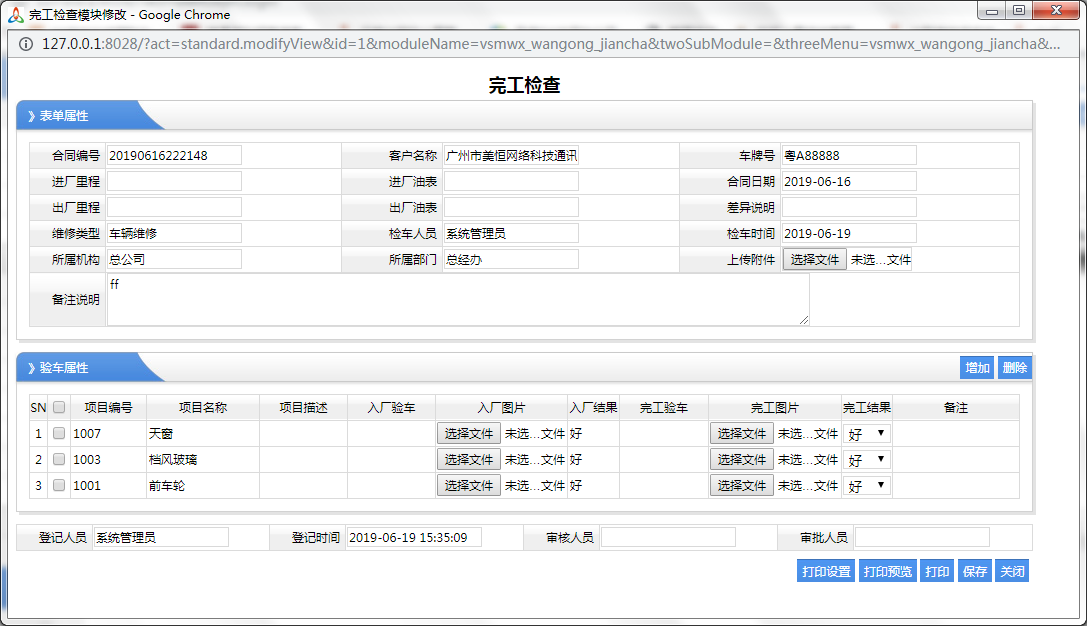Click the 备注说明 text area
The height and width of the screenshot is (626, 1087).
[x=457, y=300]
